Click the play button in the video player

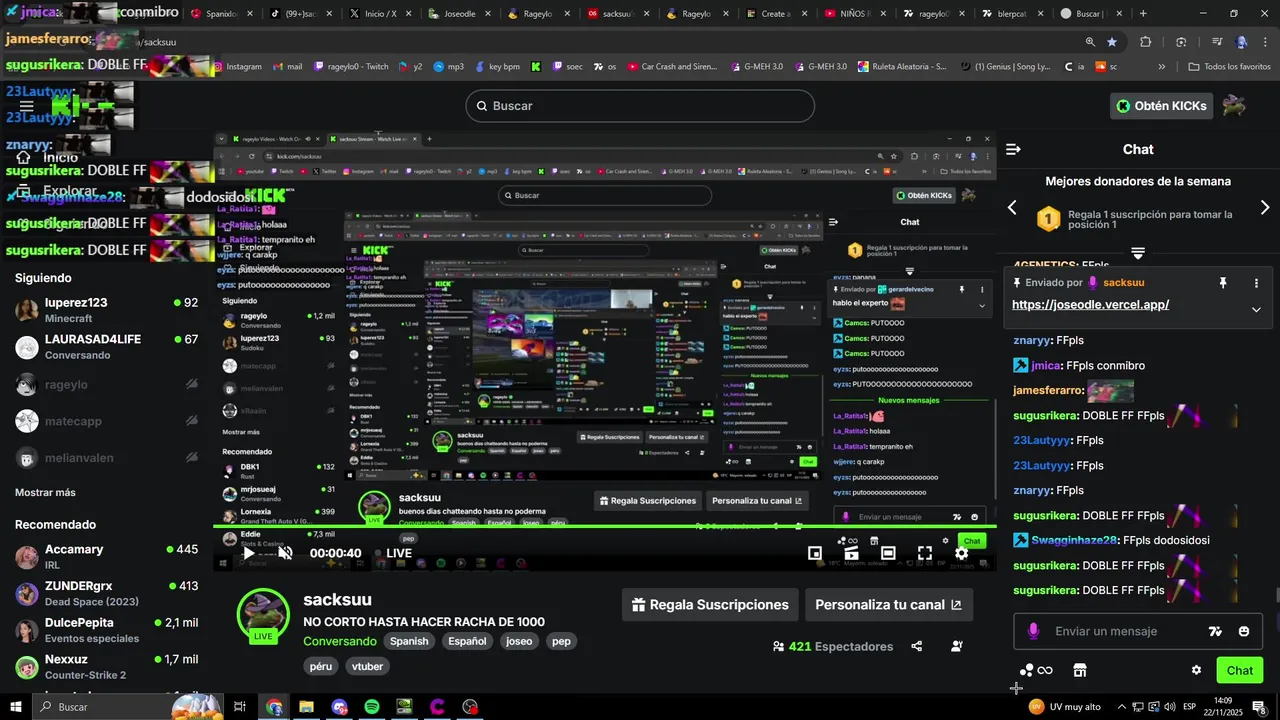tap(249, 553)
